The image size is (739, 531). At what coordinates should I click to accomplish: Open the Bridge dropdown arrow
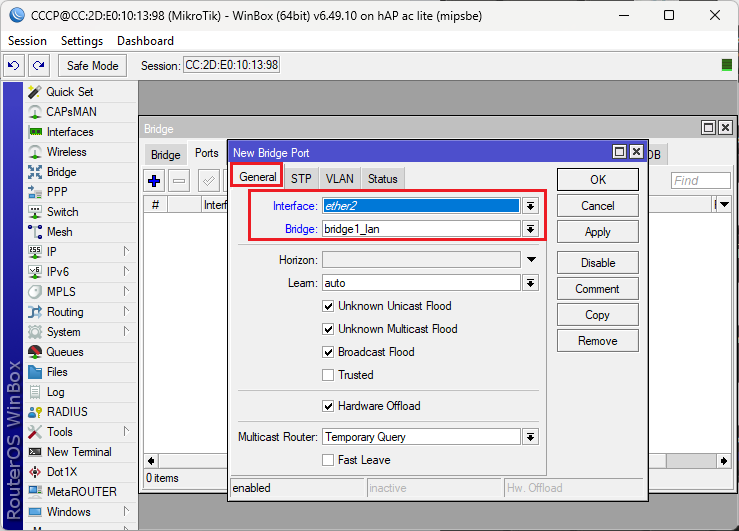coord(531,229)
